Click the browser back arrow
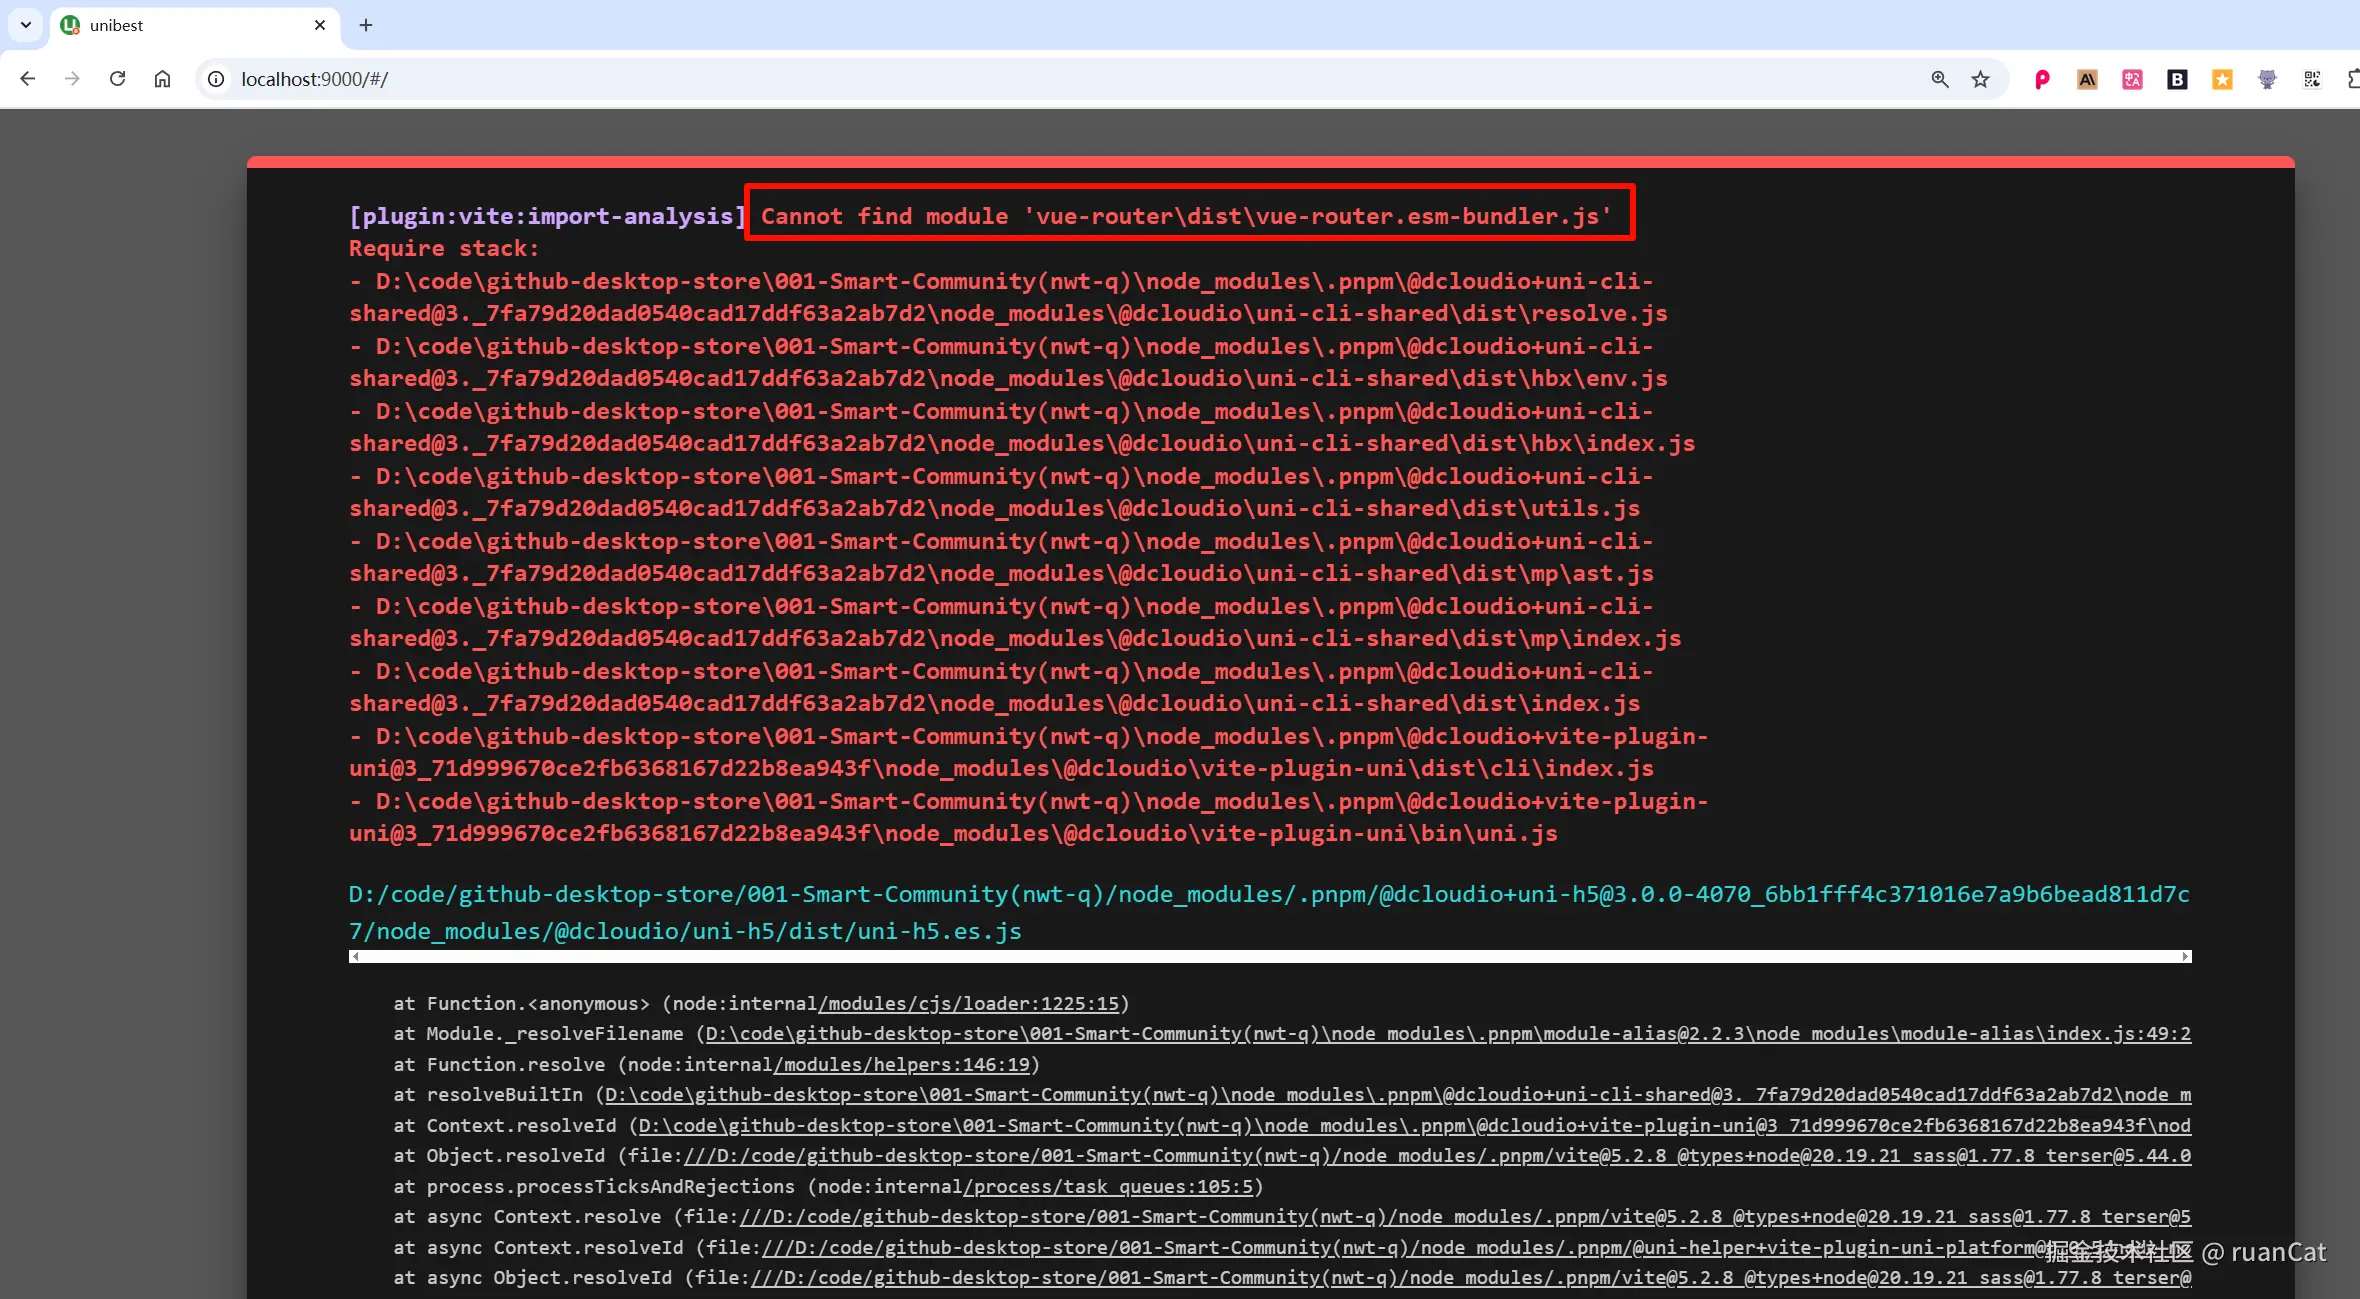 tap(28, 79)
